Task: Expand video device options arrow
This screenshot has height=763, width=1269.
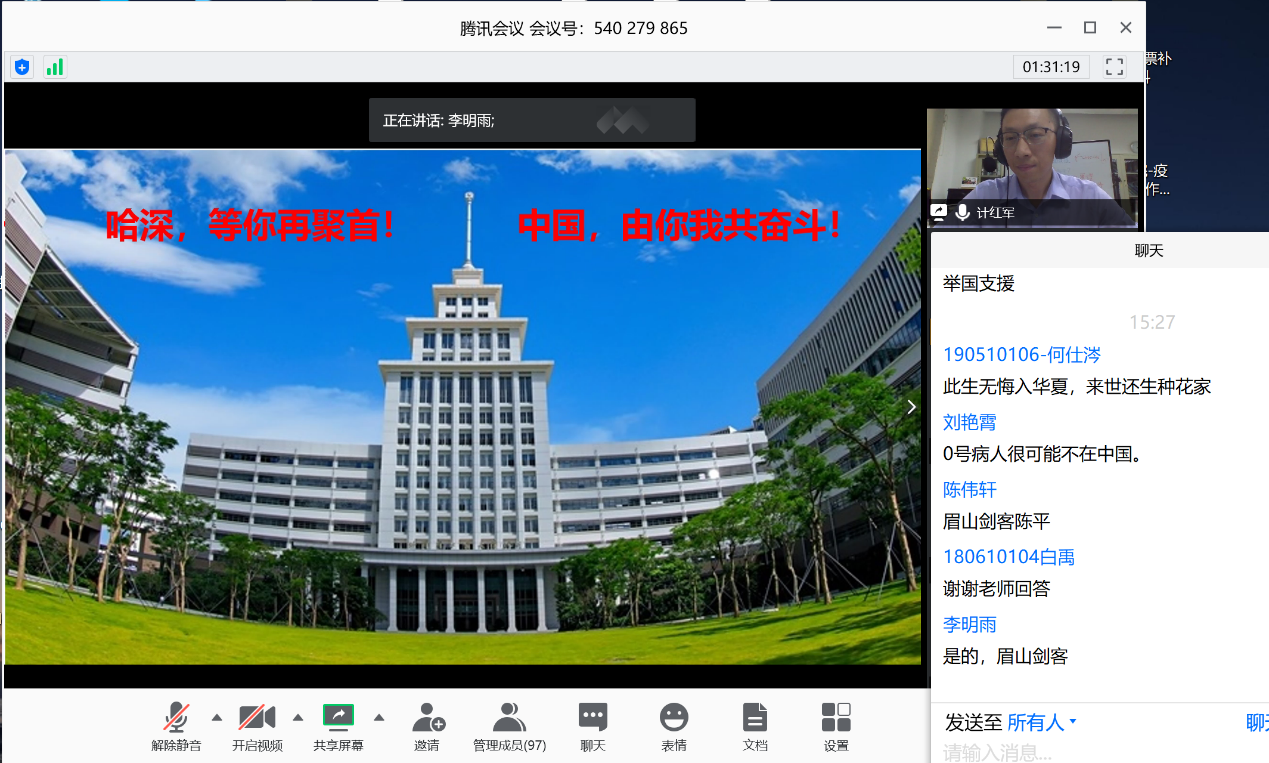Action: point(296,717)
